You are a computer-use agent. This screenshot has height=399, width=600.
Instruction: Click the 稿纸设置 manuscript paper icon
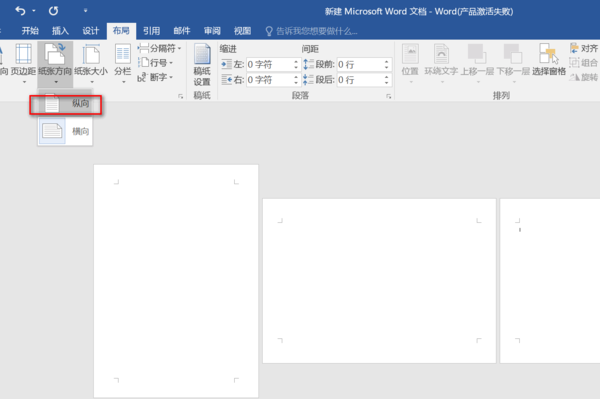click(202, 65)
